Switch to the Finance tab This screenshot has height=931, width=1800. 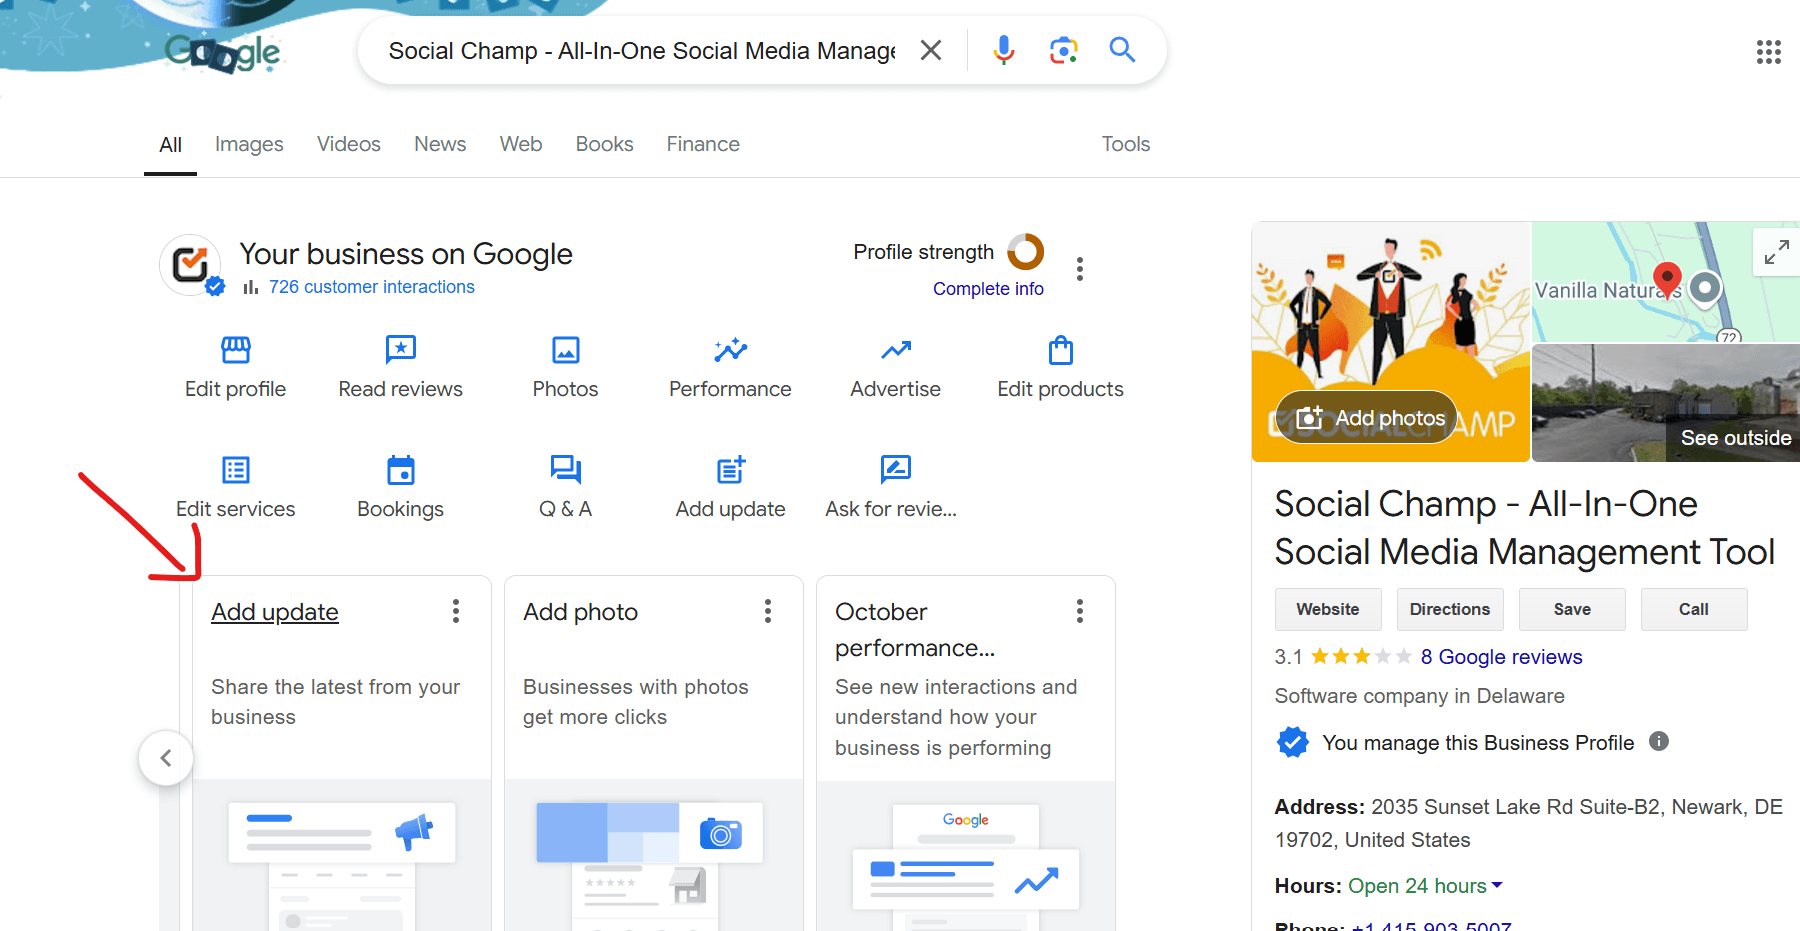pos(703,145)
